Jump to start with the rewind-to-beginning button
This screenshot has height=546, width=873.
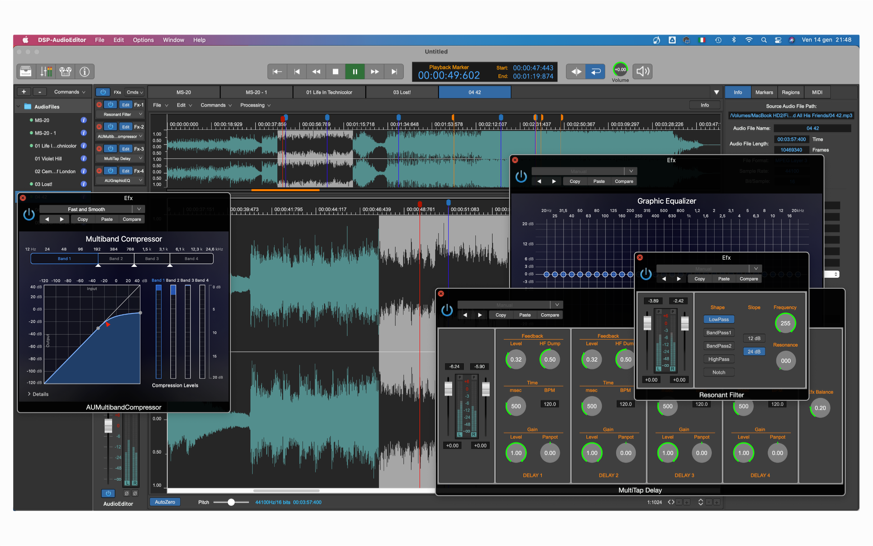(x=277, y=72)
